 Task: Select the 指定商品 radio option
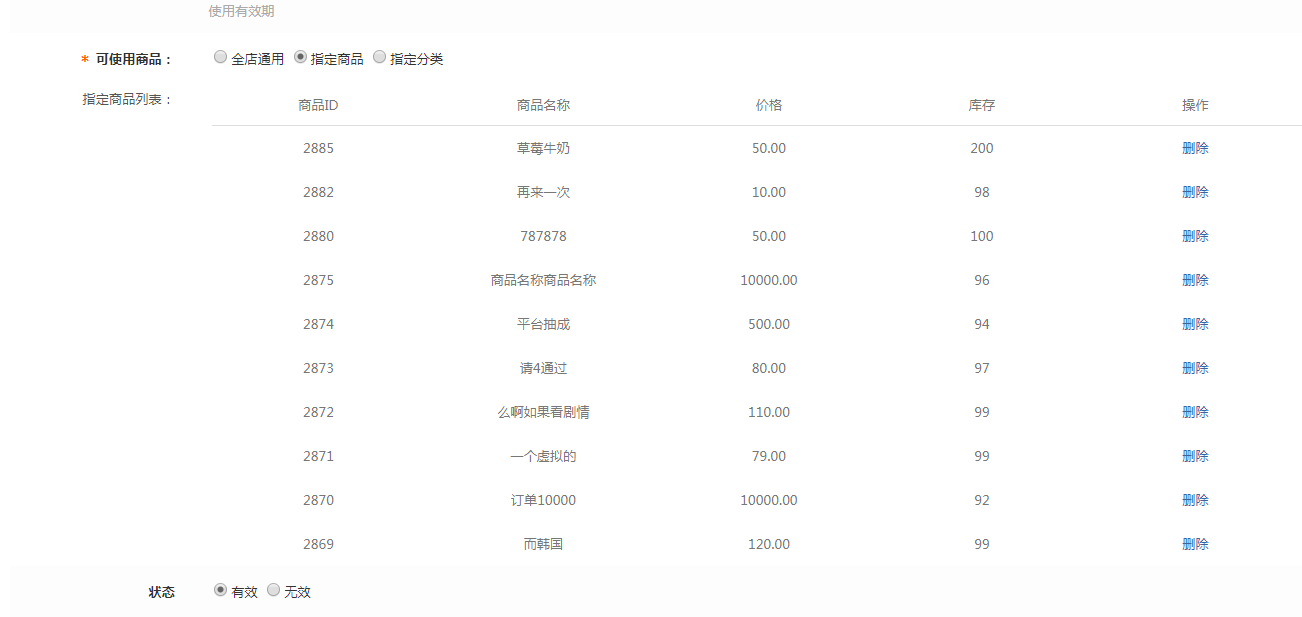click(x=300, y=58)
